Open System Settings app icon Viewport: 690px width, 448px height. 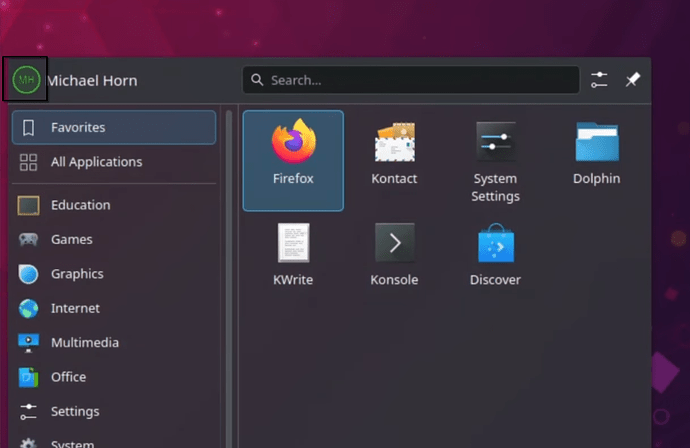coord(495,161)
